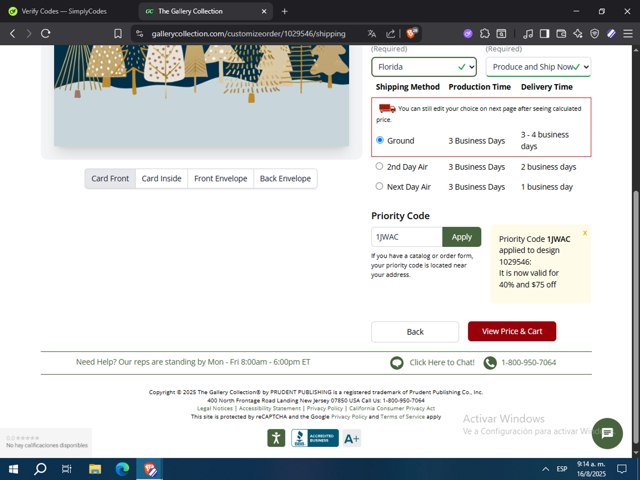Open a new browser tab

pos(284,11)
